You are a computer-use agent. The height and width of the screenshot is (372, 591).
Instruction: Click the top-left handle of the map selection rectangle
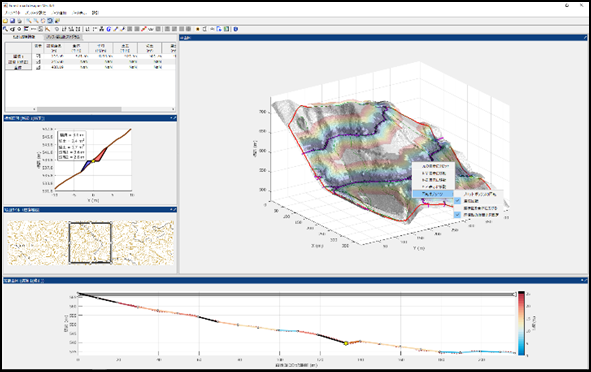[69, 223]
